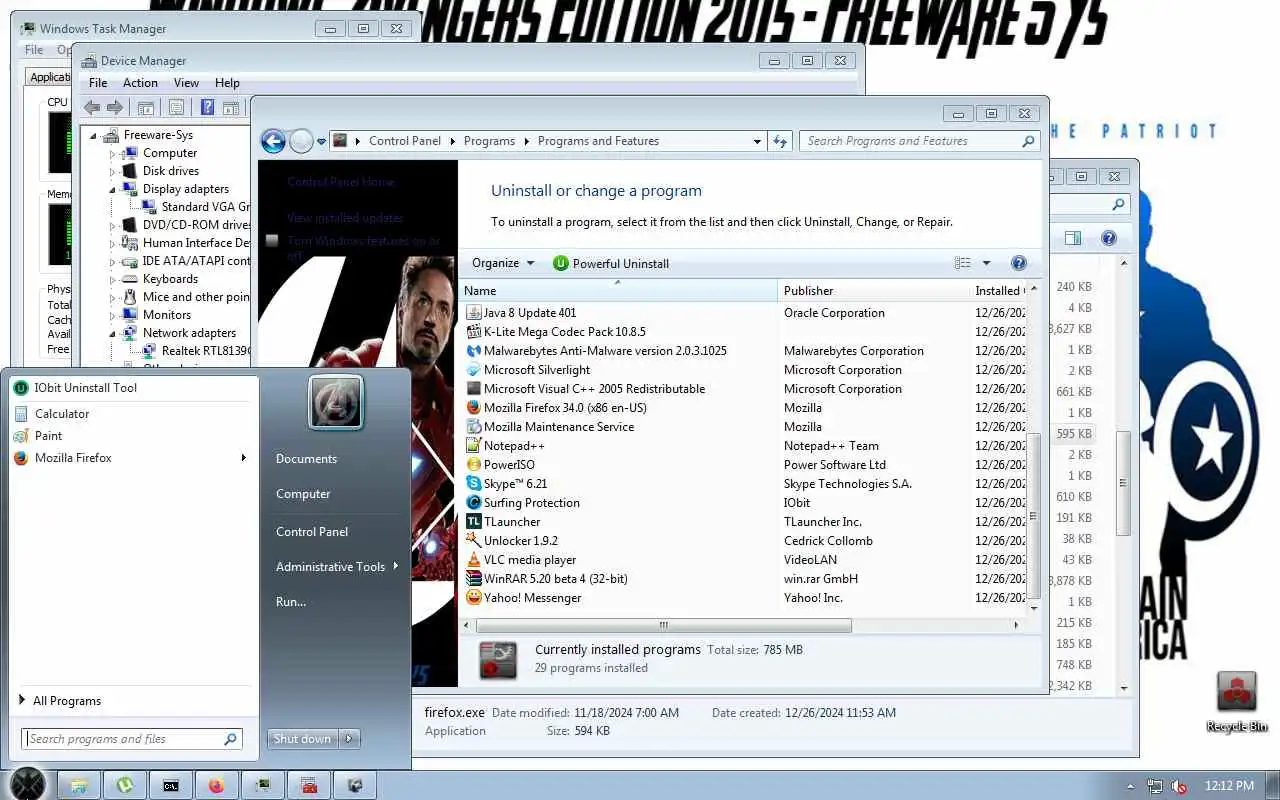Image resolution: width=1280 pixels, height=800 pixels.
Task: Click Forward arrow in Device Manager toolbar
Action: (115, 108)
